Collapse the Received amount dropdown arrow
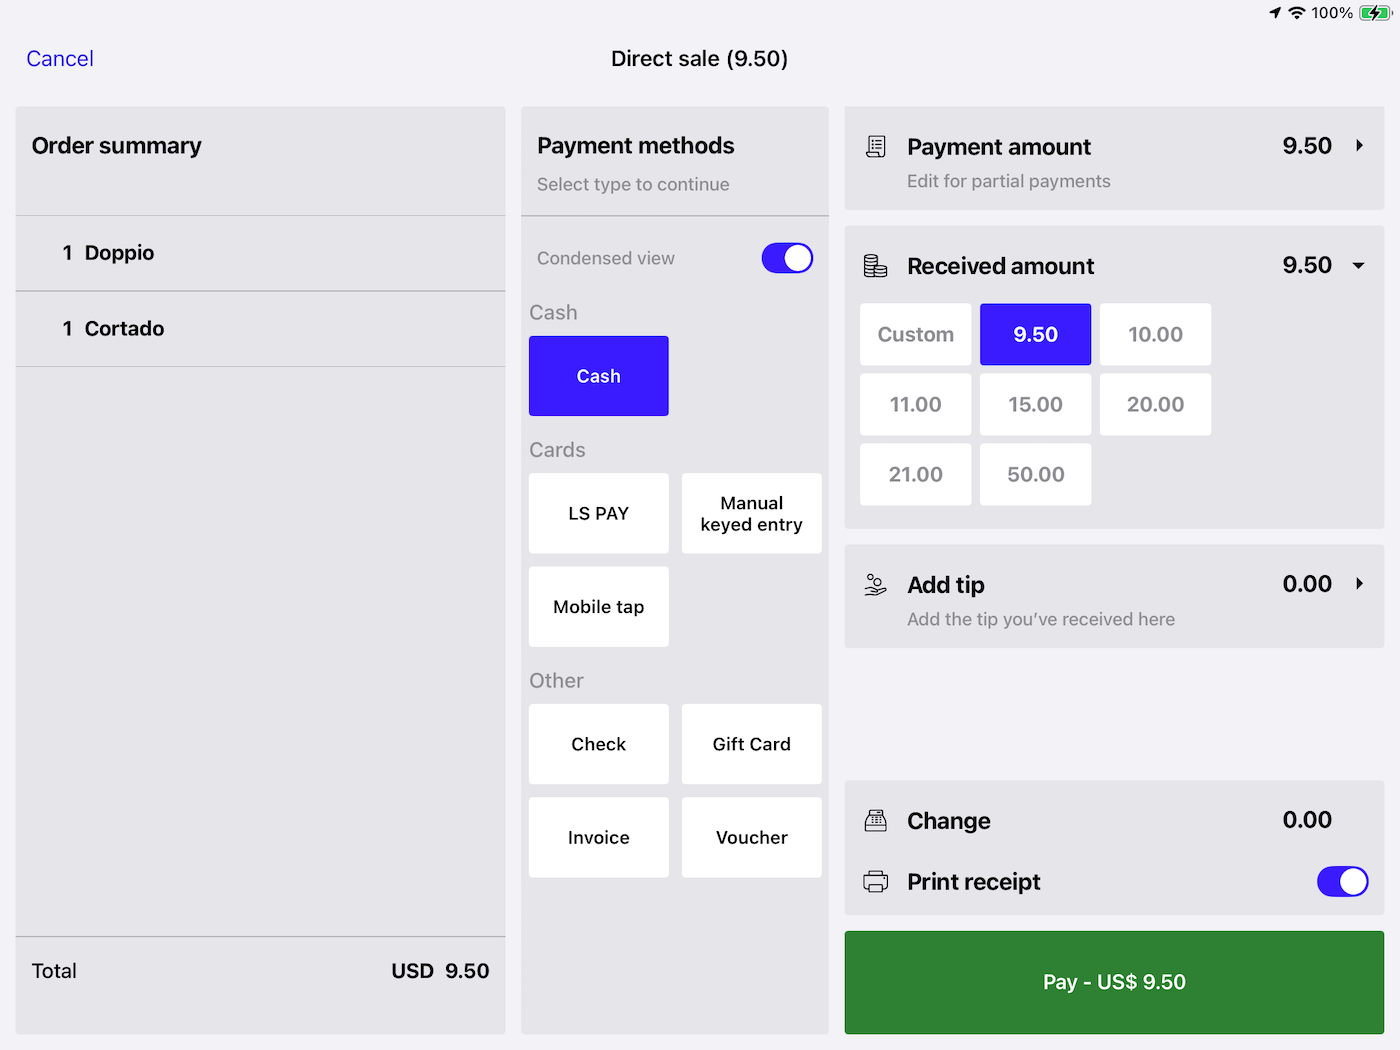 (x=1358, y=265)
